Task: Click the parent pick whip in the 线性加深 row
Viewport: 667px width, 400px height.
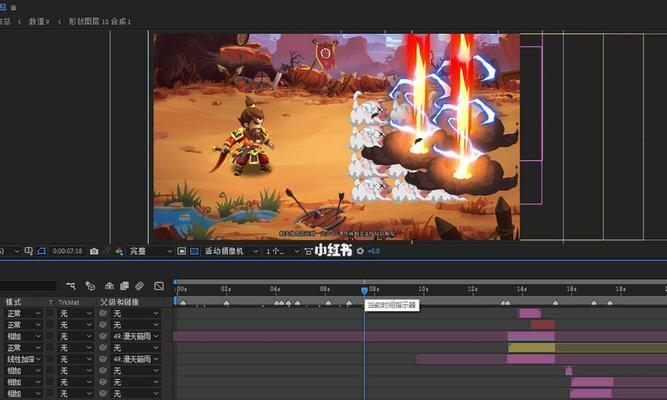Action: [x=103, y=359]
